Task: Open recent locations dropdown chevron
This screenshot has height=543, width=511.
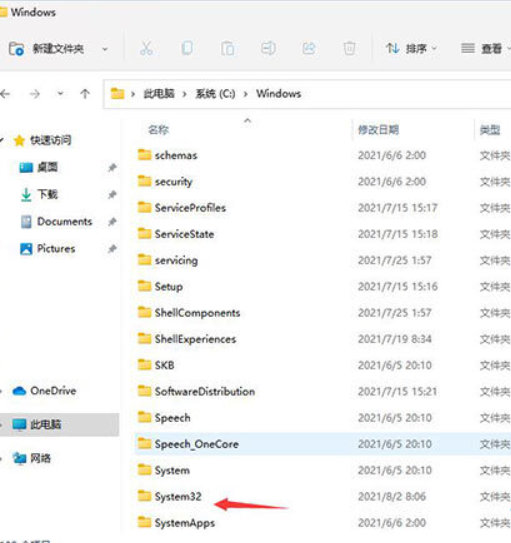Action: tap(61, 94)
